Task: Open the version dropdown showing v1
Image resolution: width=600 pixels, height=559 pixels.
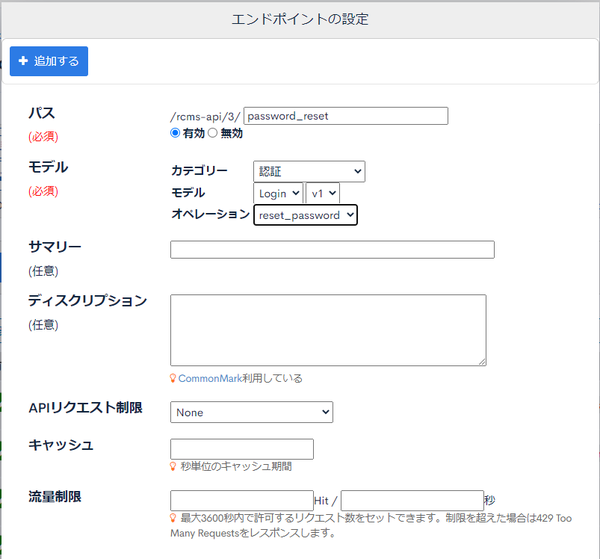Action: pyautogui.click(x=323, y=193)
